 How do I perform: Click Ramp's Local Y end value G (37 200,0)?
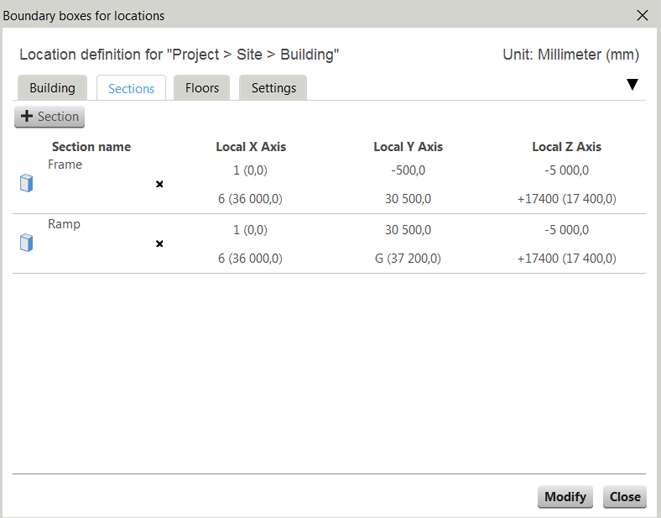(x=408, y=258)
